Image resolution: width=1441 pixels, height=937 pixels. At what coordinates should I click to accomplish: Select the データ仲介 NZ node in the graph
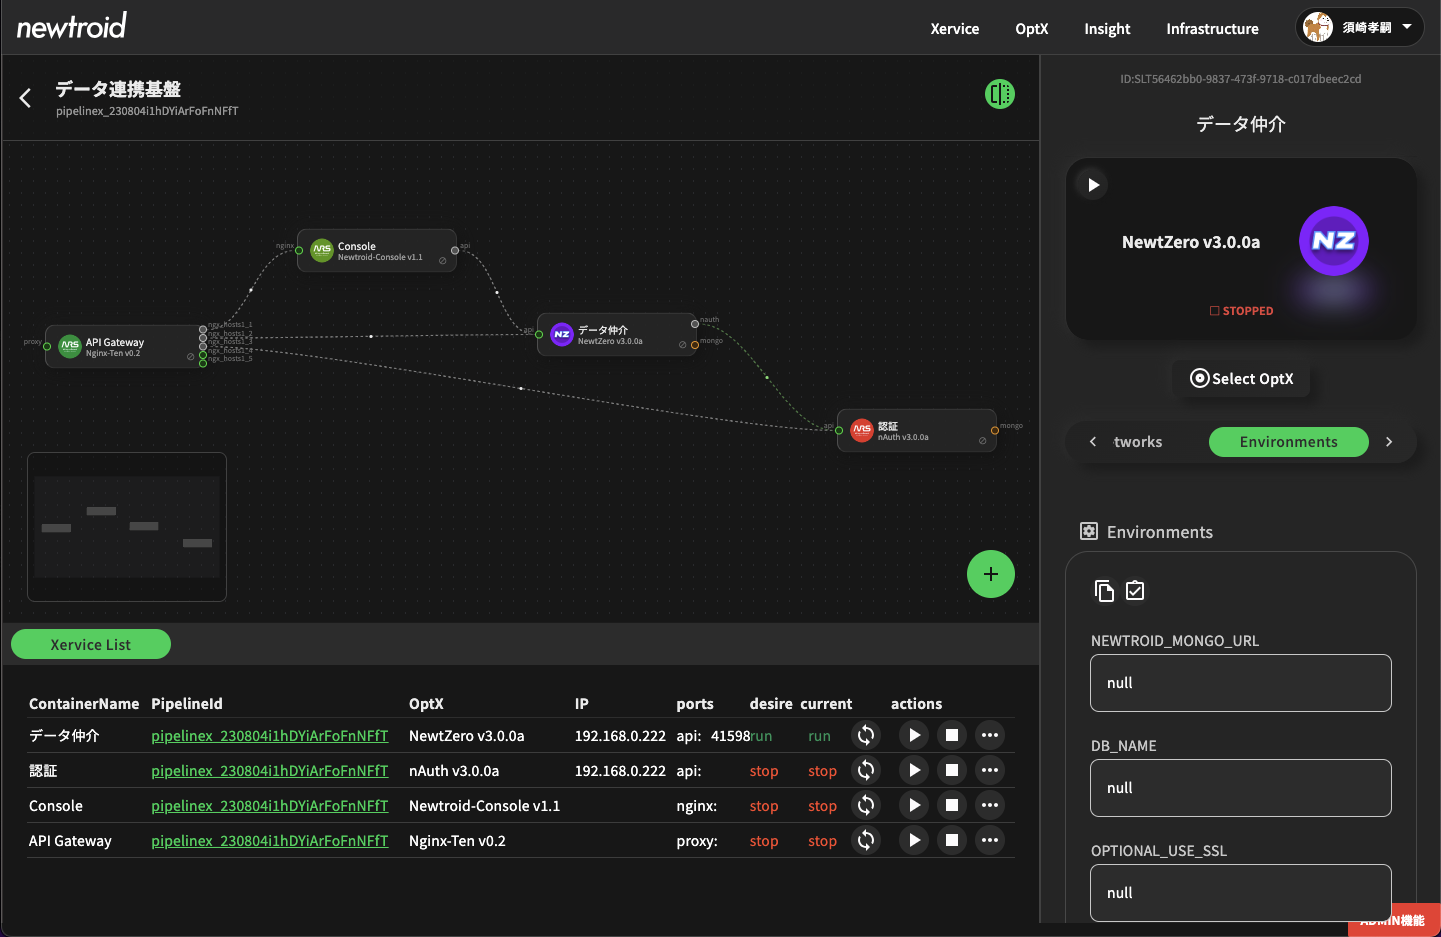[617, 334]
